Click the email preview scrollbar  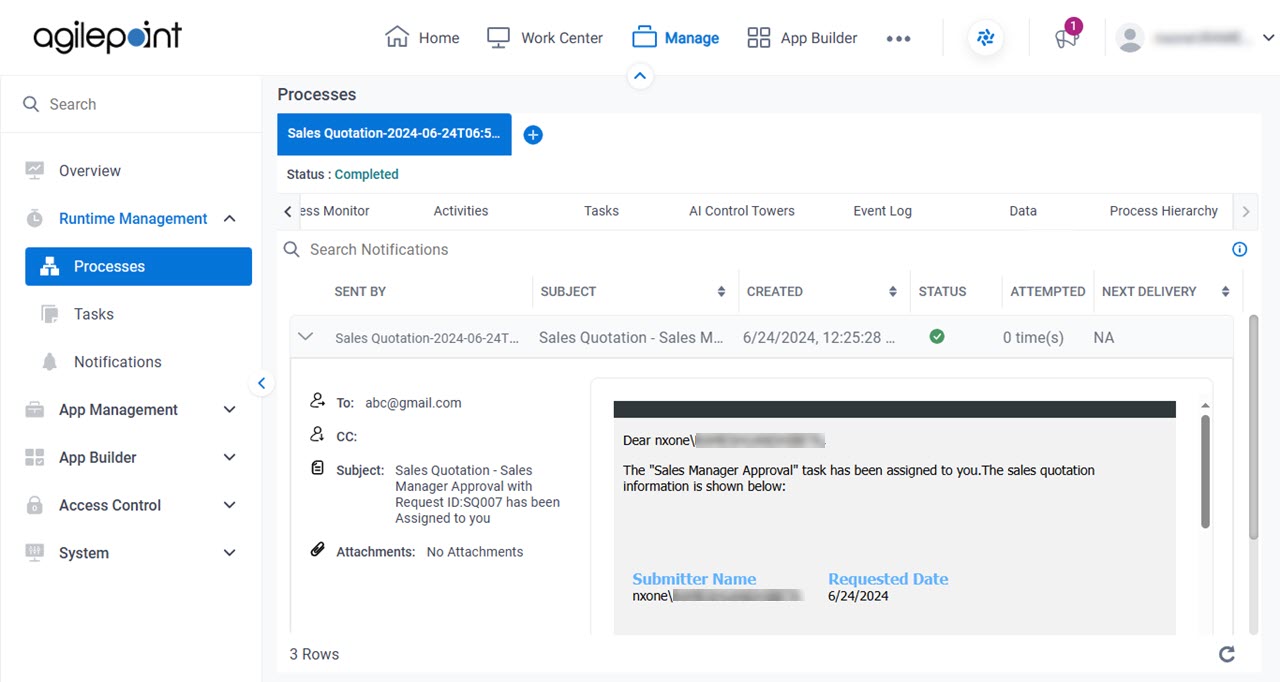(1205, 472)
